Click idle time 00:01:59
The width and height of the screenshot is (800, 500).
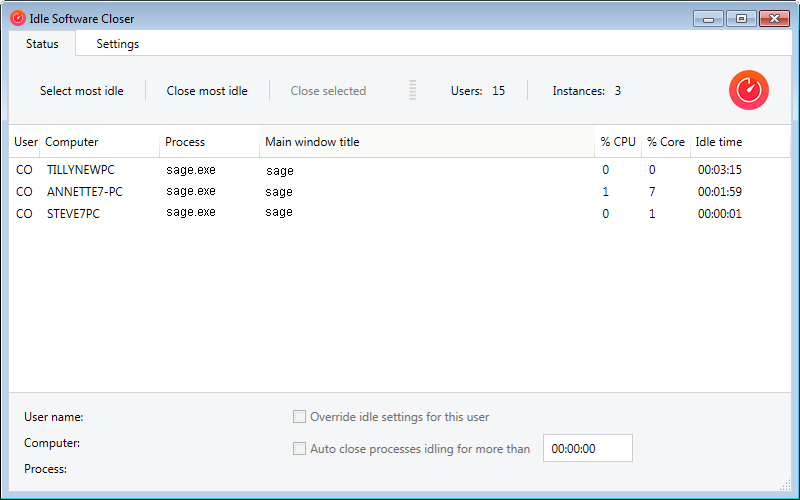click(x=719, y=192)
